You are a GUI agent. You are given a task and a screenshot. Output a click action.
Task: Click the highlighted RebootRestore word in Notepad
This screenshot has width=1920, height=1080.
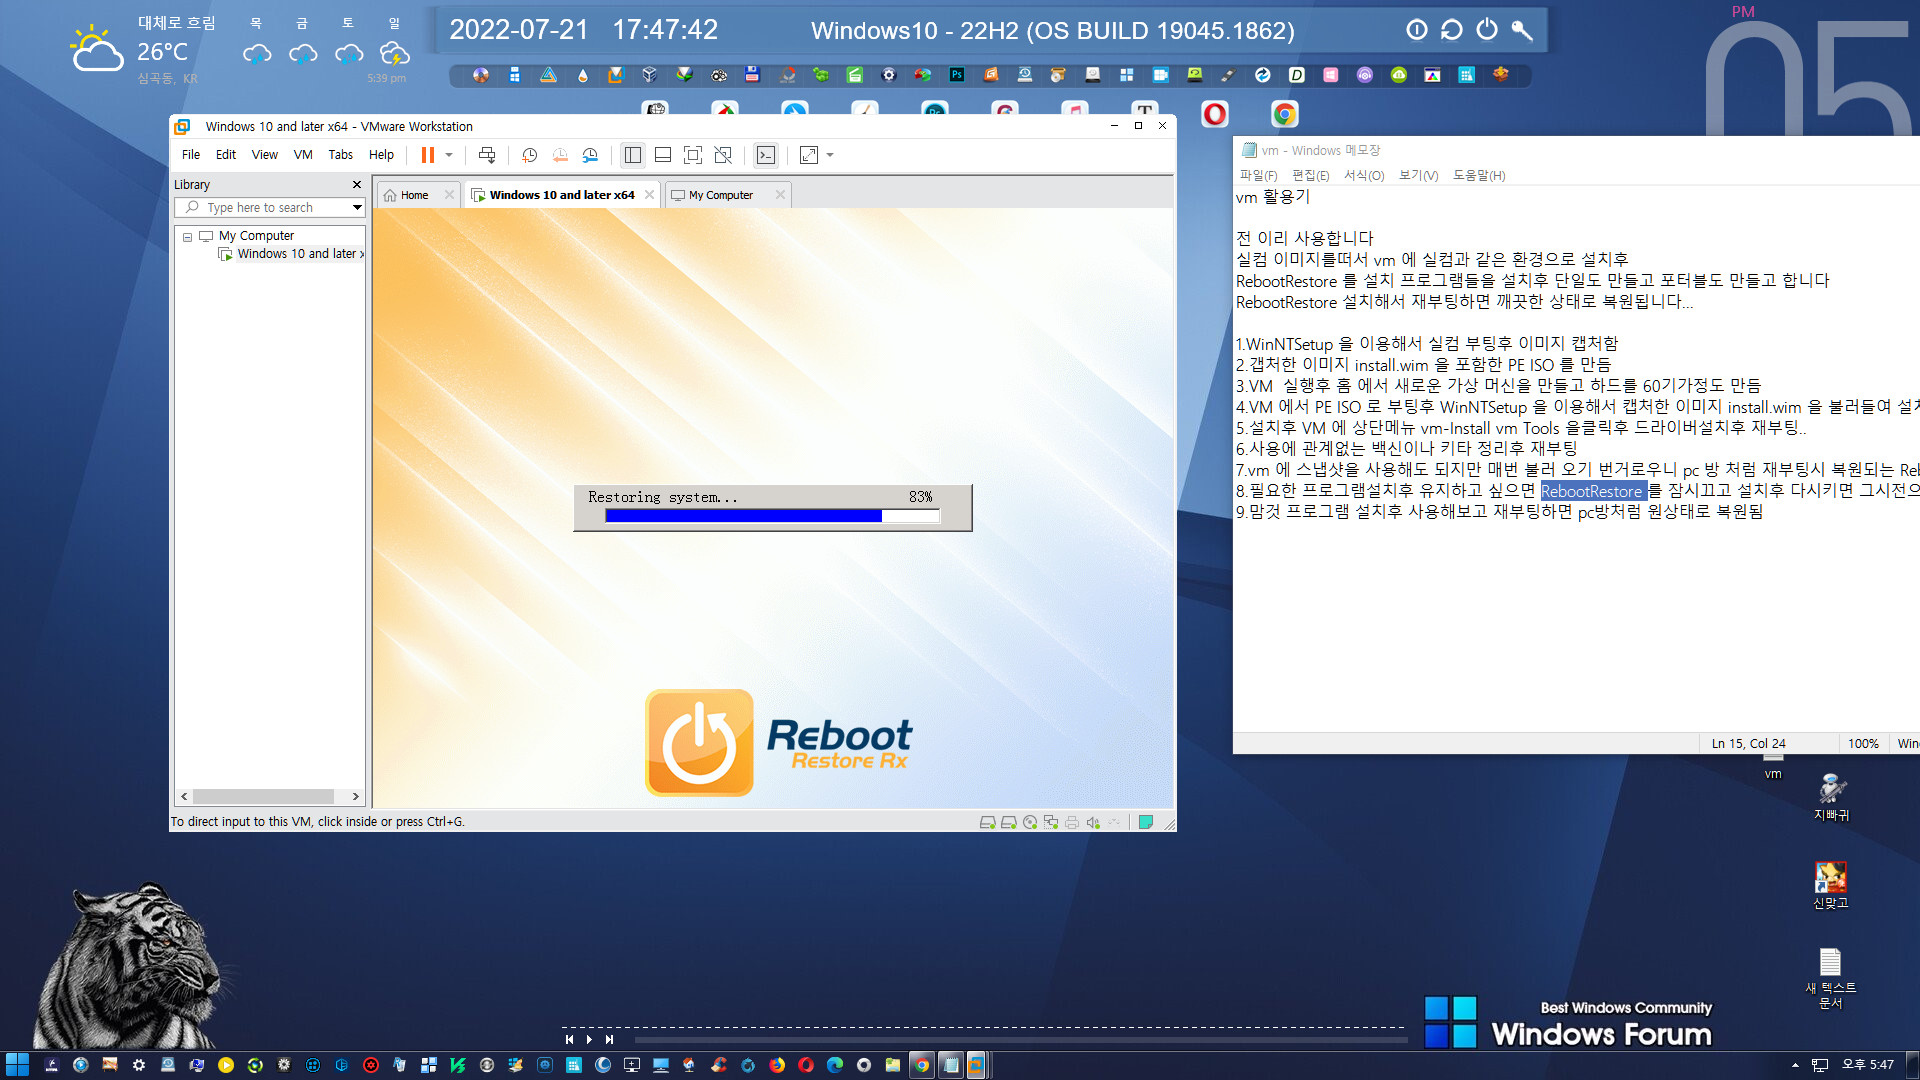click(1592, 491)
